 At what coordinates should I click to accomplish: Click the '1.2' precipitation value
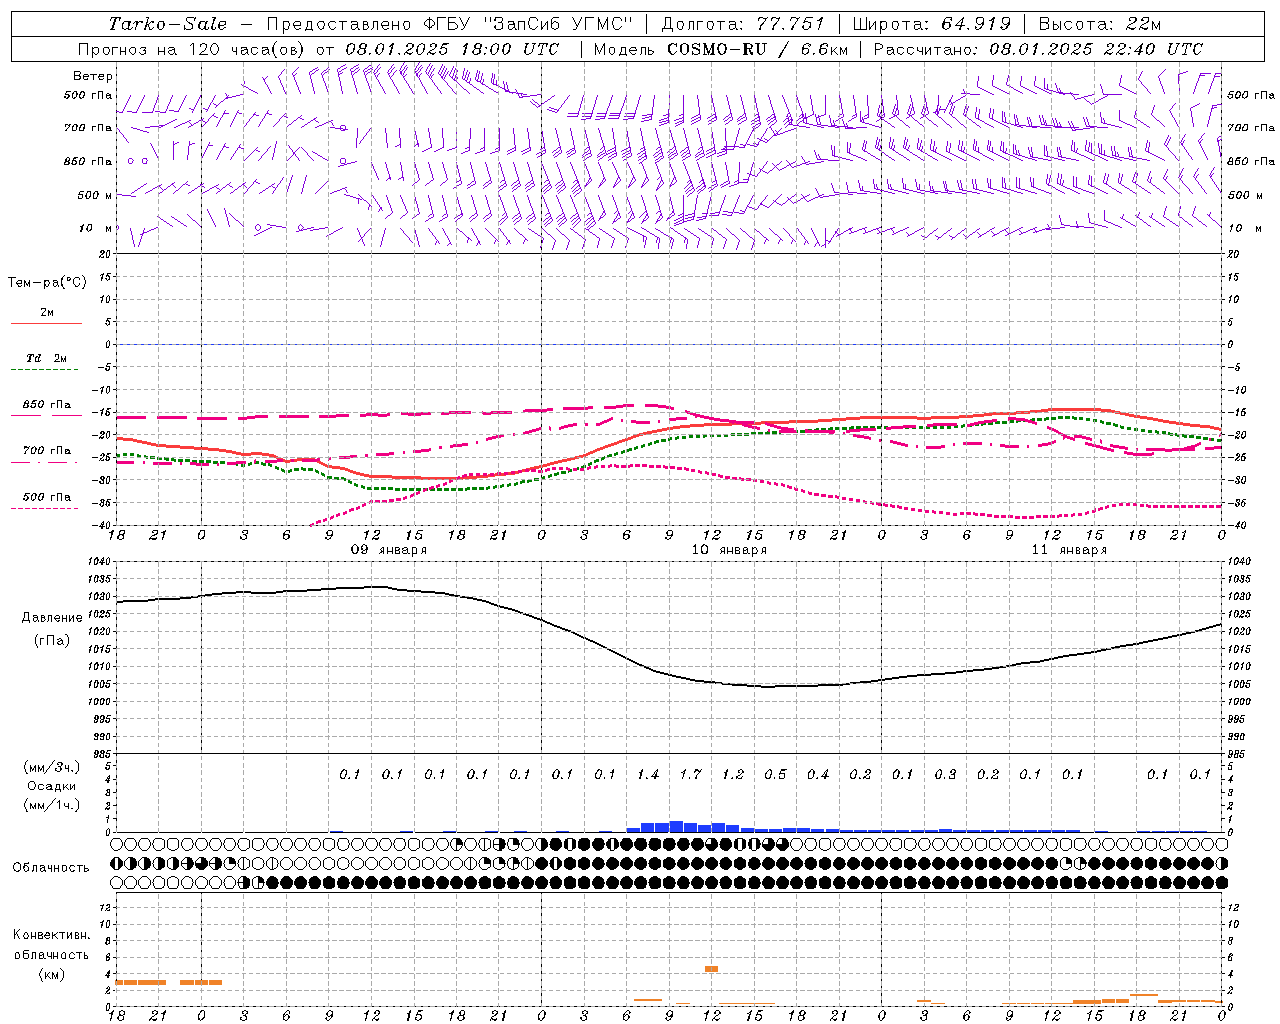pyautogui.click(x=733, y=775)
